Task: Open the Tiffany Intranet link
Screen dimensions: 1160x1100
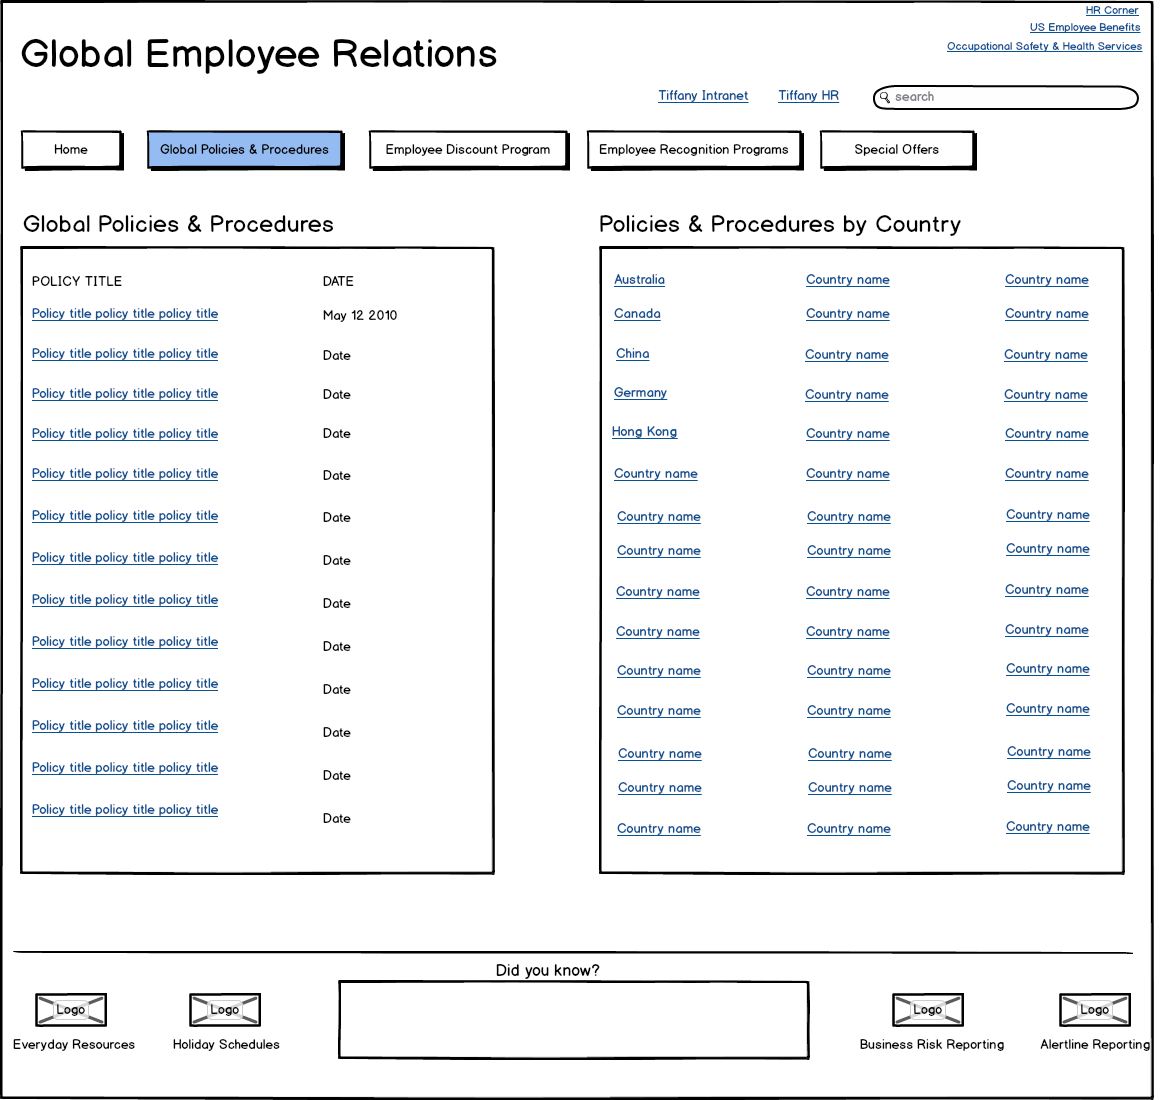Action: 704,95
